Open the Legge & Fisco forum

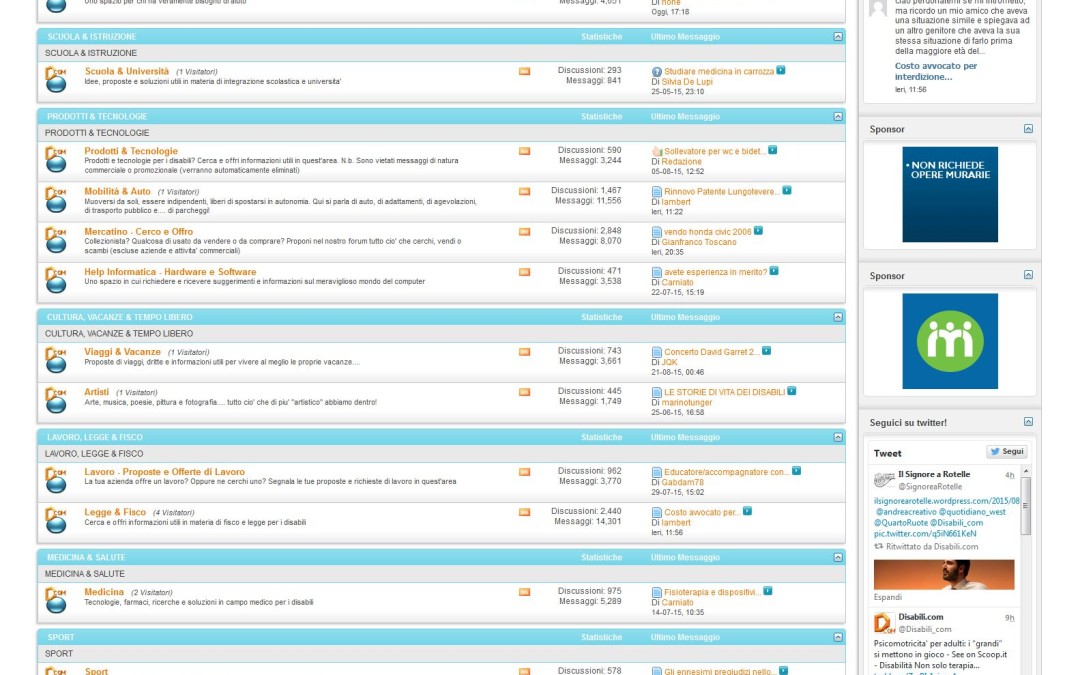[x=115, y=512]
